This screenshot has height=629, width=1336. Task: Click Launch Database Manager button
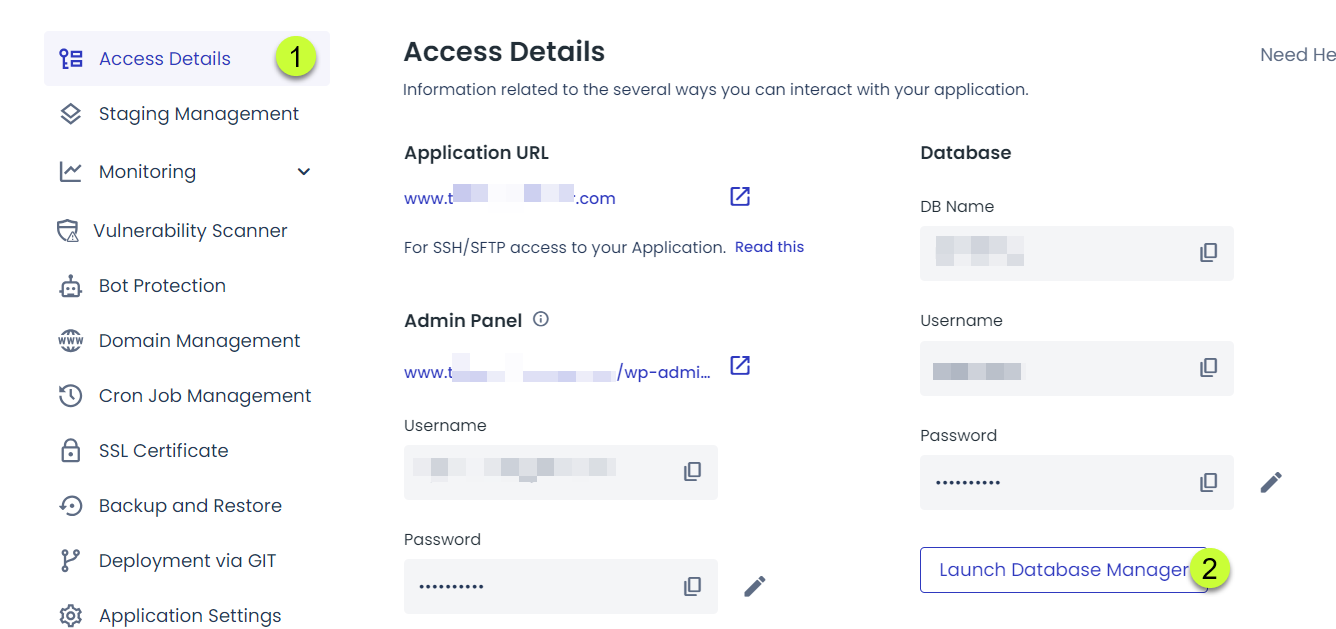(1064, 570)
